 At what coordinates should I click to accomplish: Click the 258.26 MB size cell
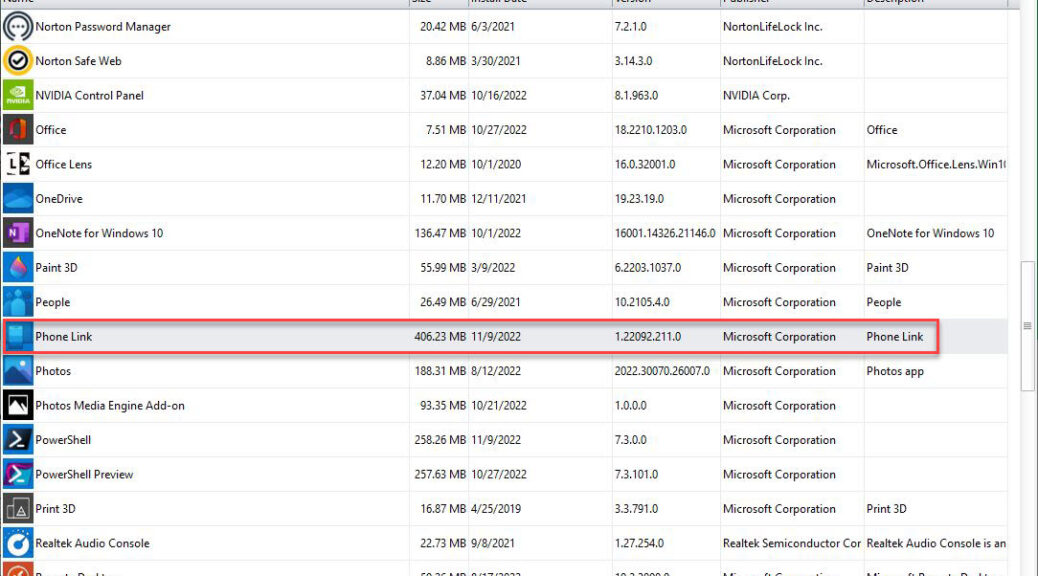coord(440,440)
